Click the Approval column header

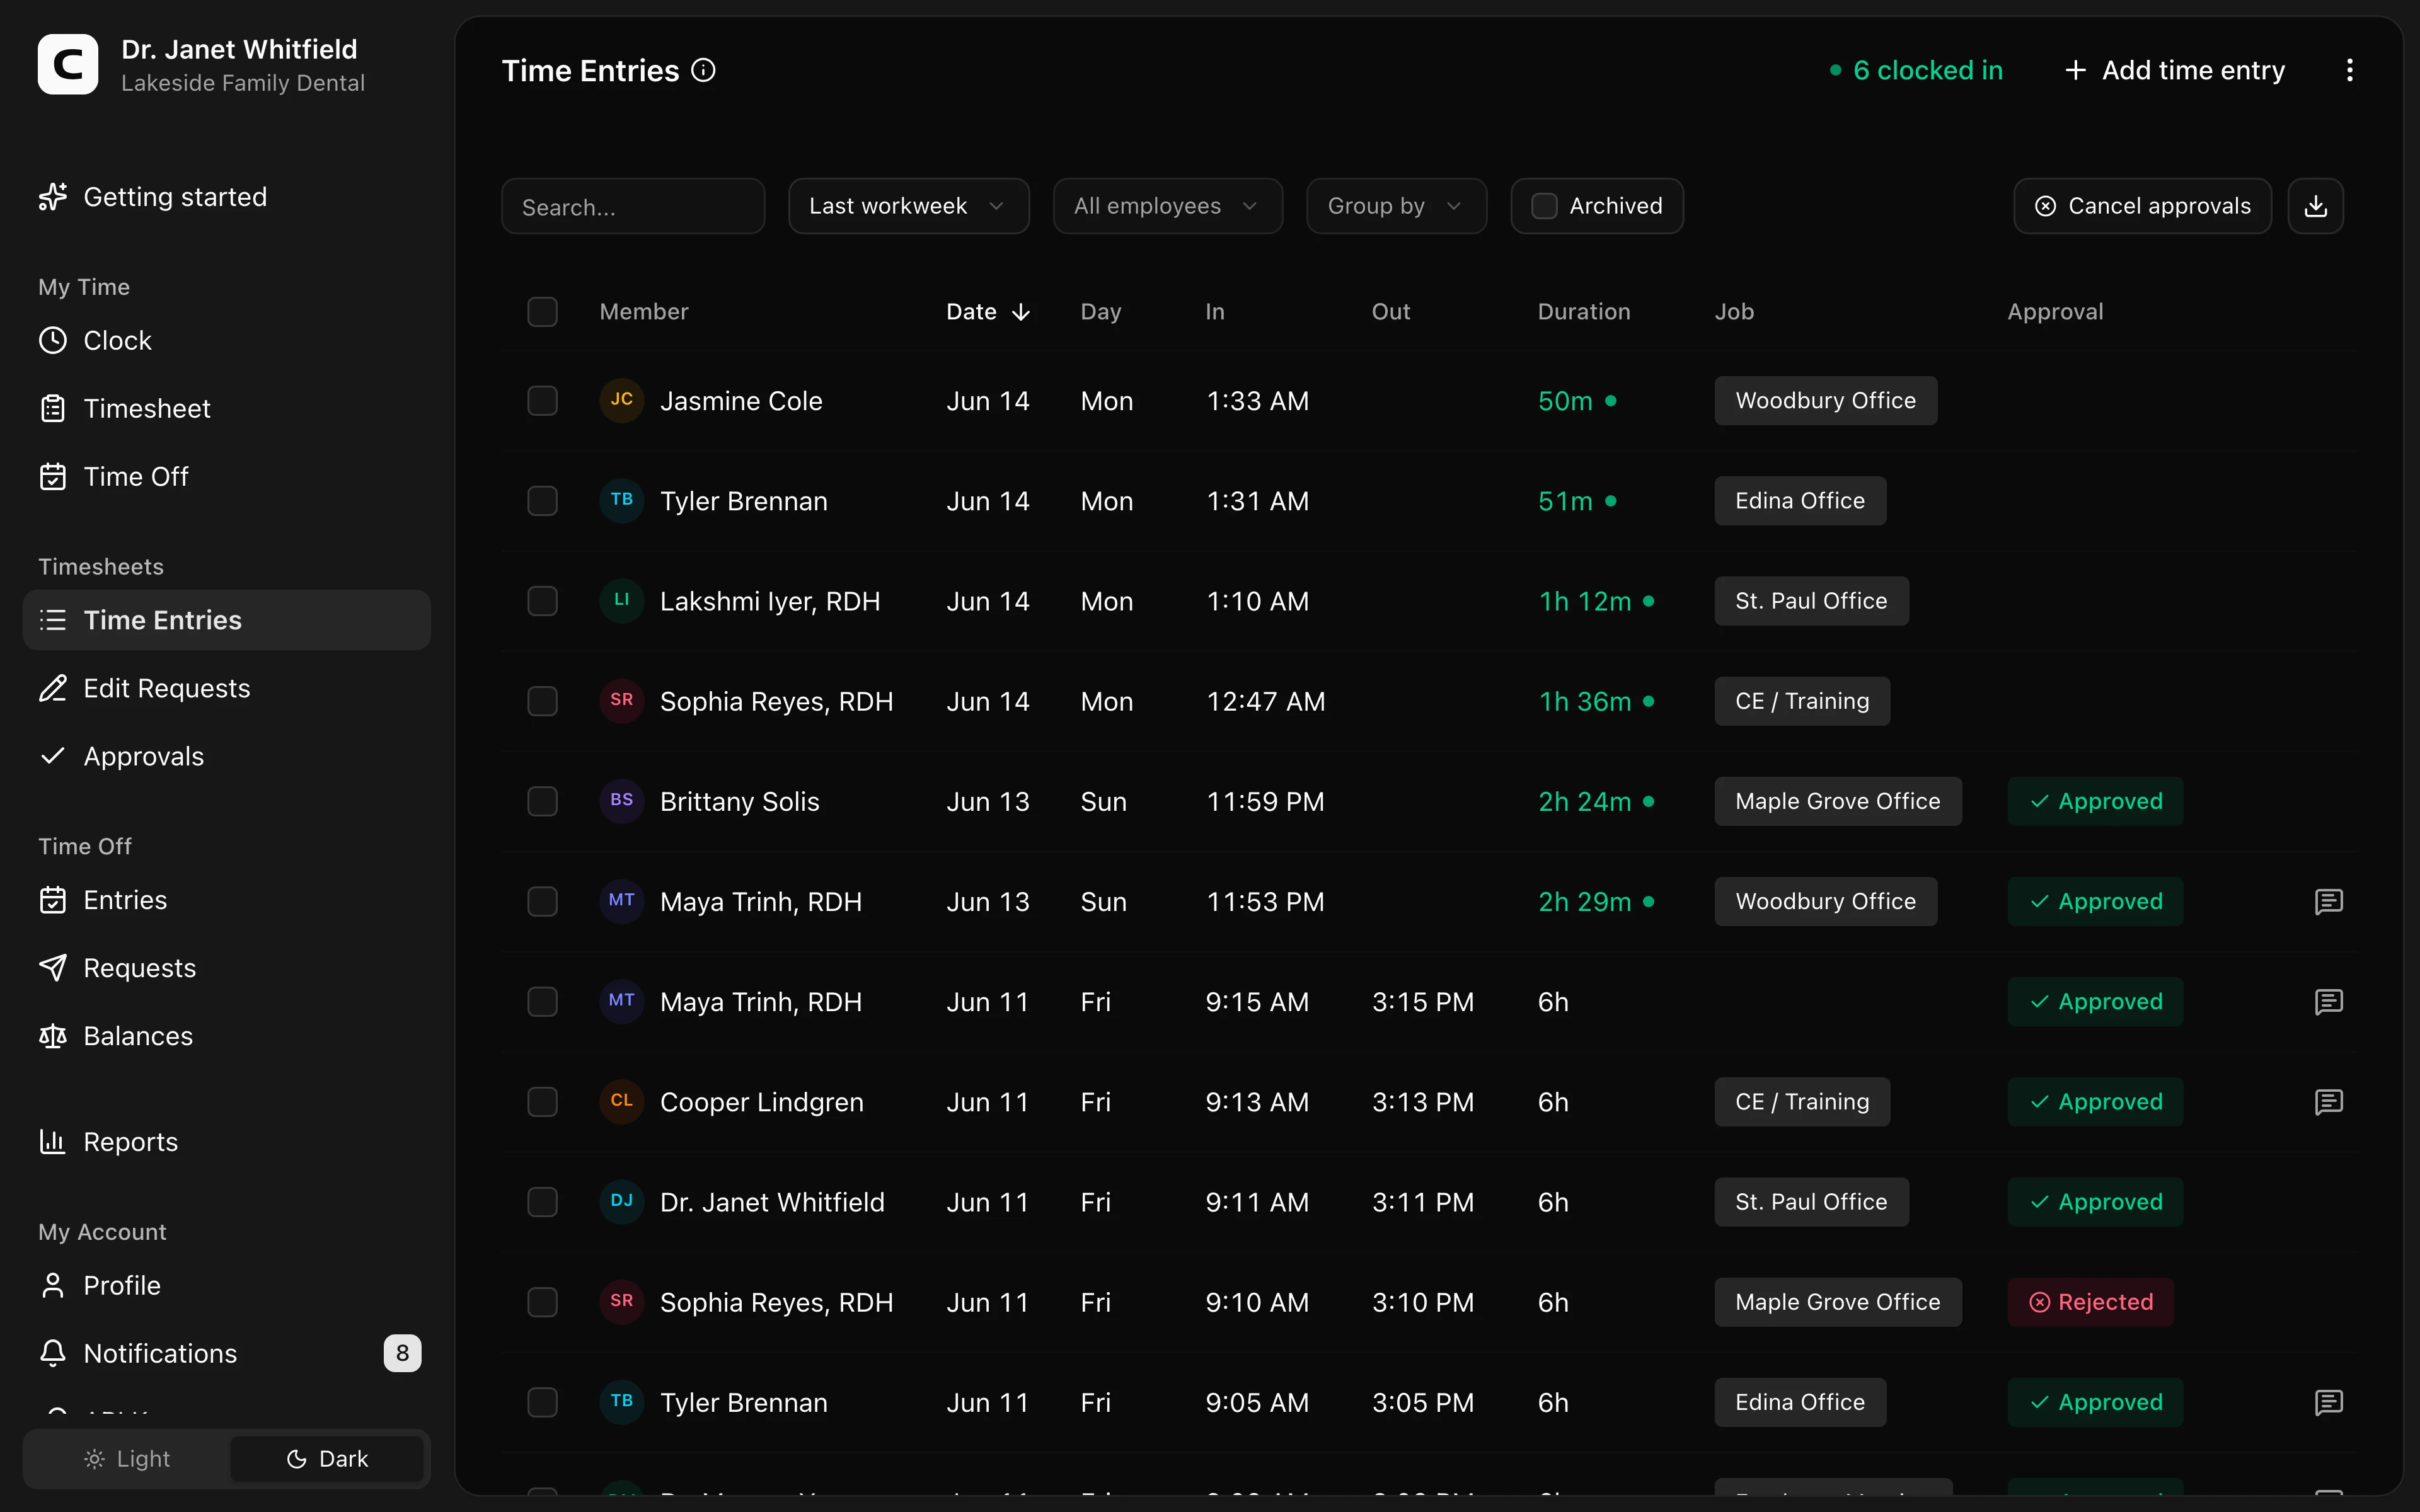click(2056, 312)
